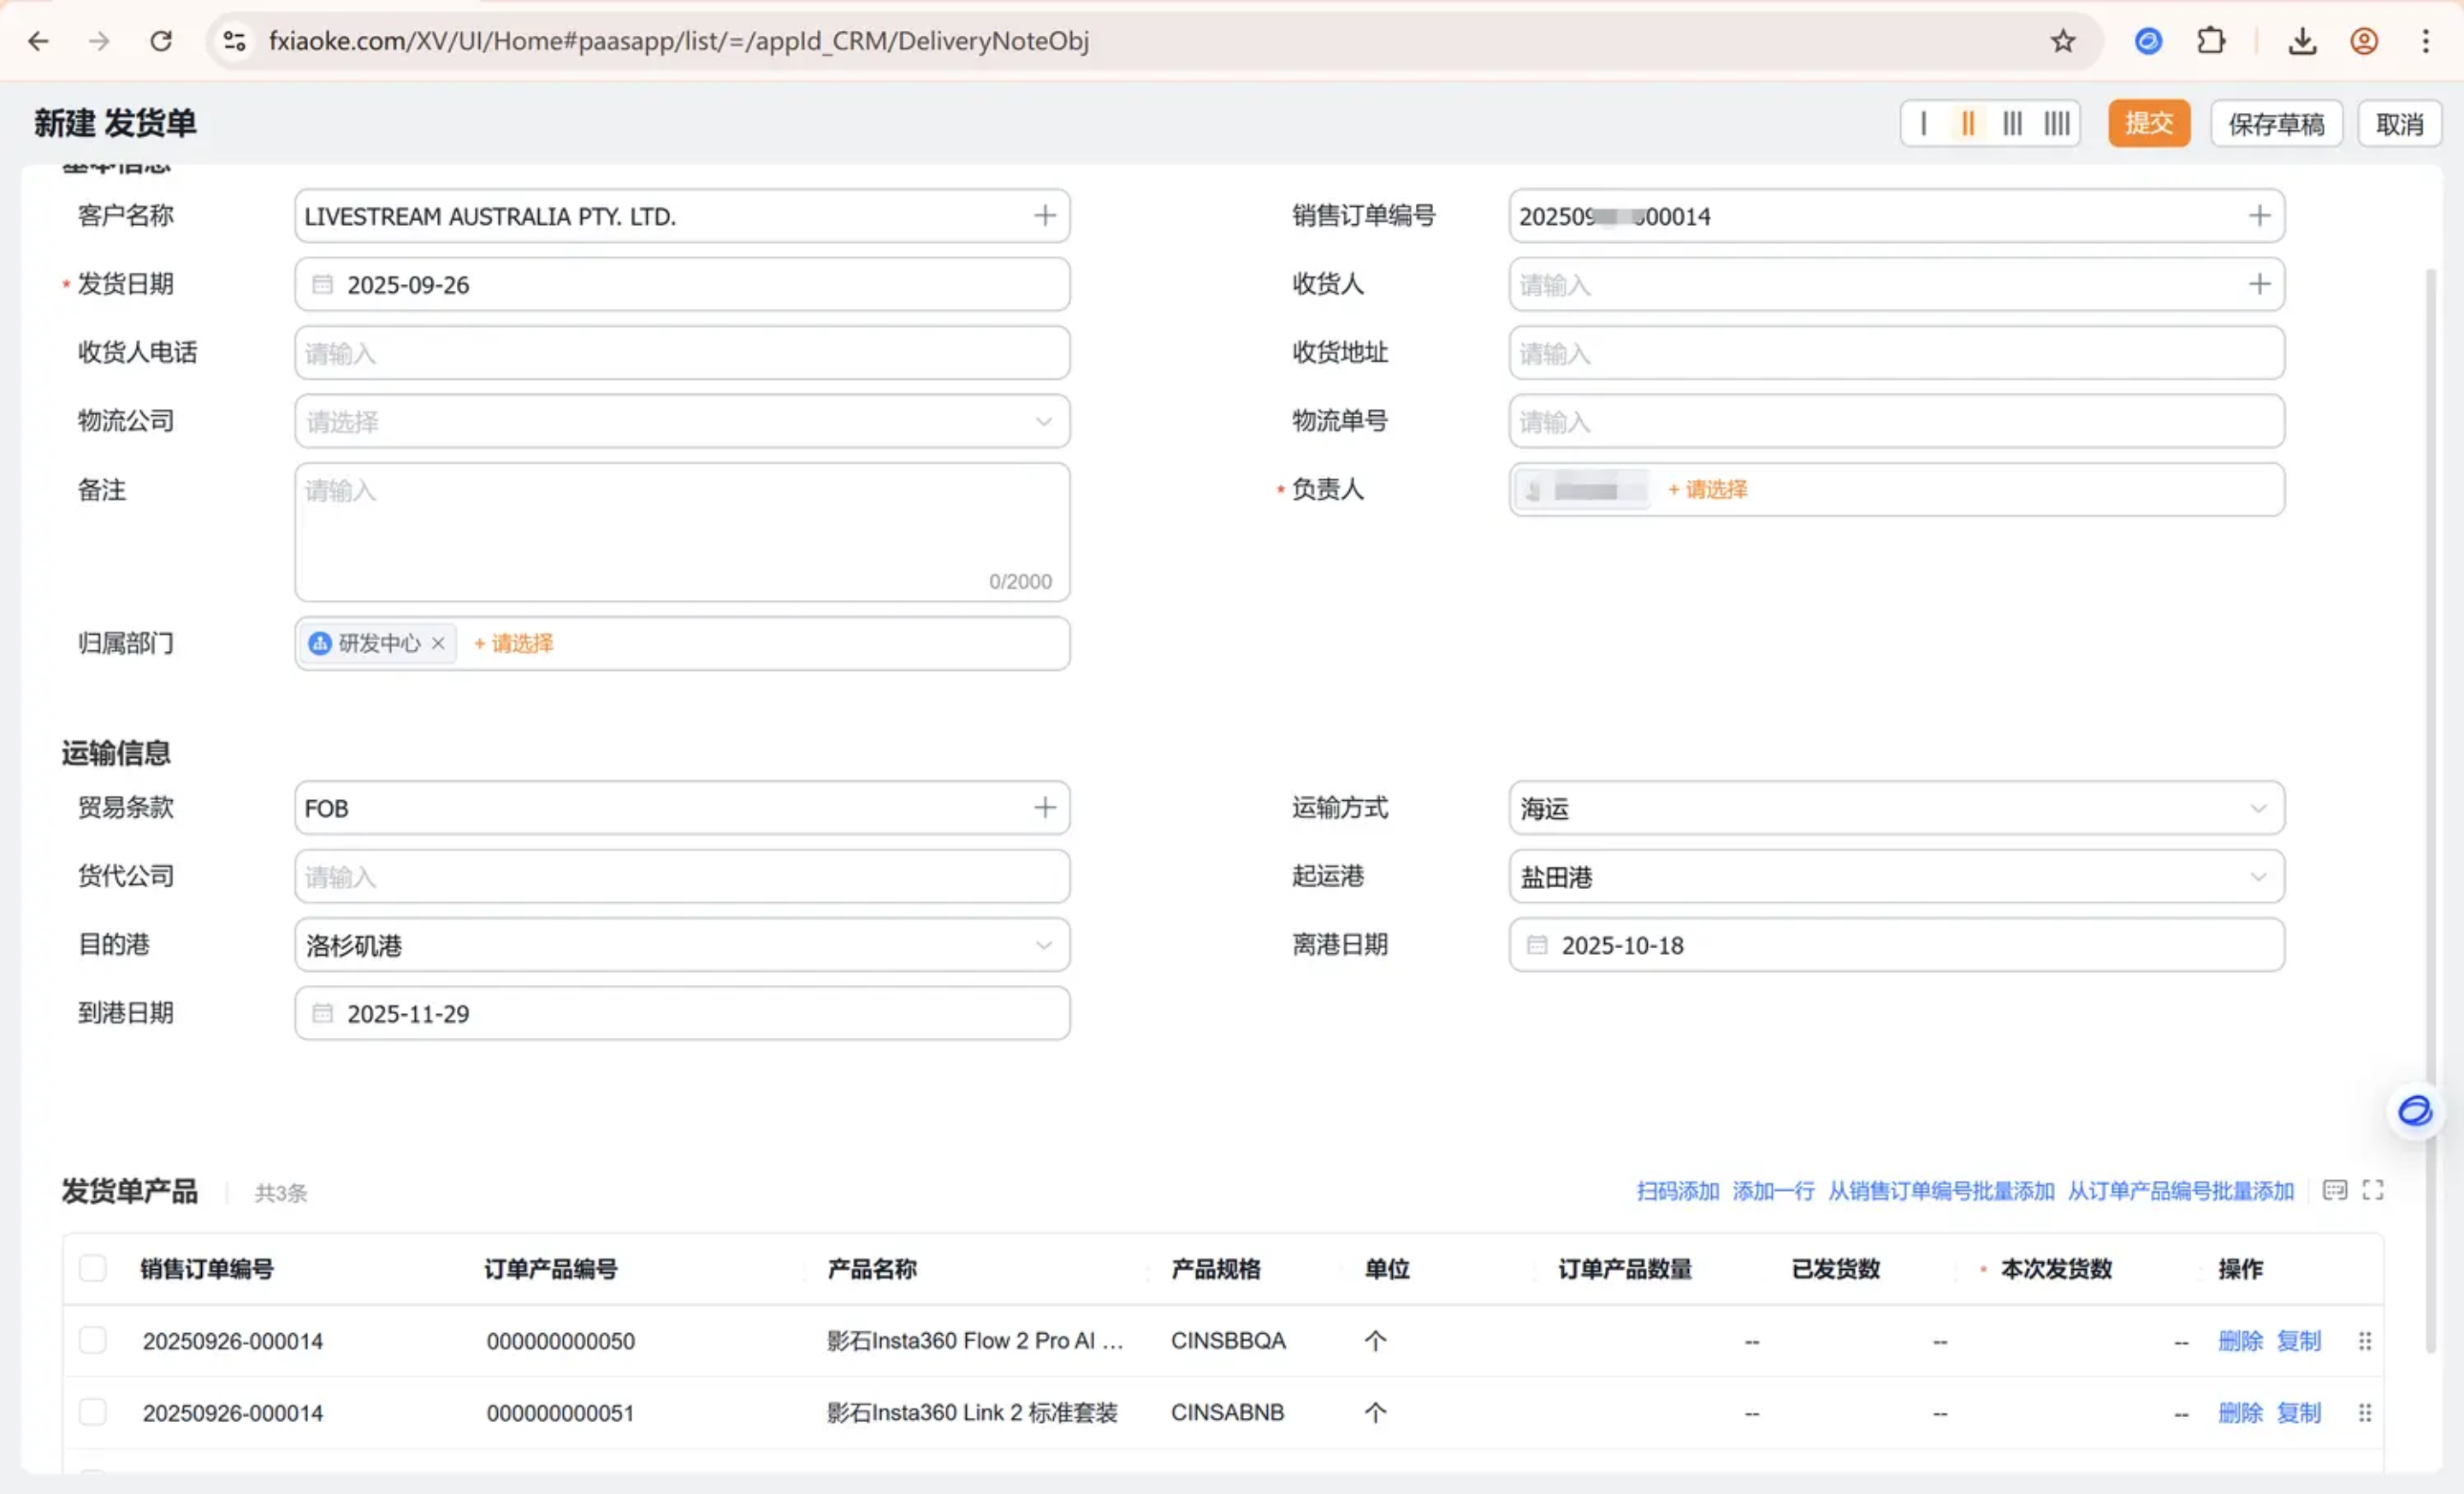The height and width of the screenshot is (1494, 2464).
Task: Switch form to single-column layout icon
Action: [1923, 124]
